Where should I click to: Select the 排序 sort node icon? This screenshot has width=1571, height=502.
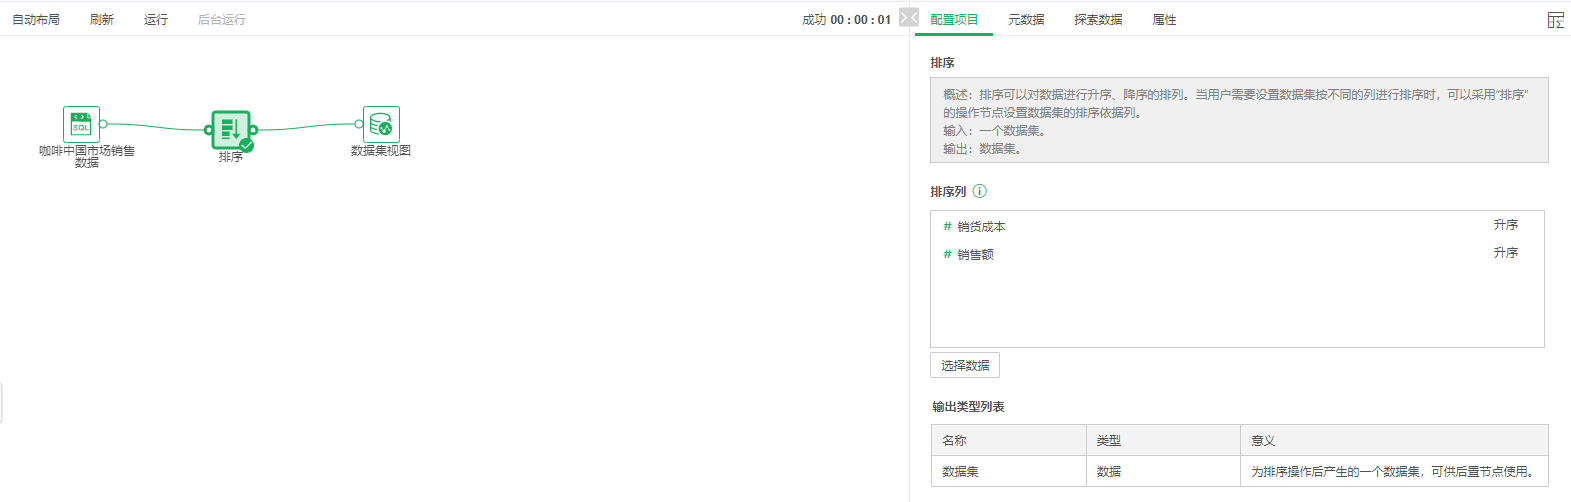coord(231,129)
